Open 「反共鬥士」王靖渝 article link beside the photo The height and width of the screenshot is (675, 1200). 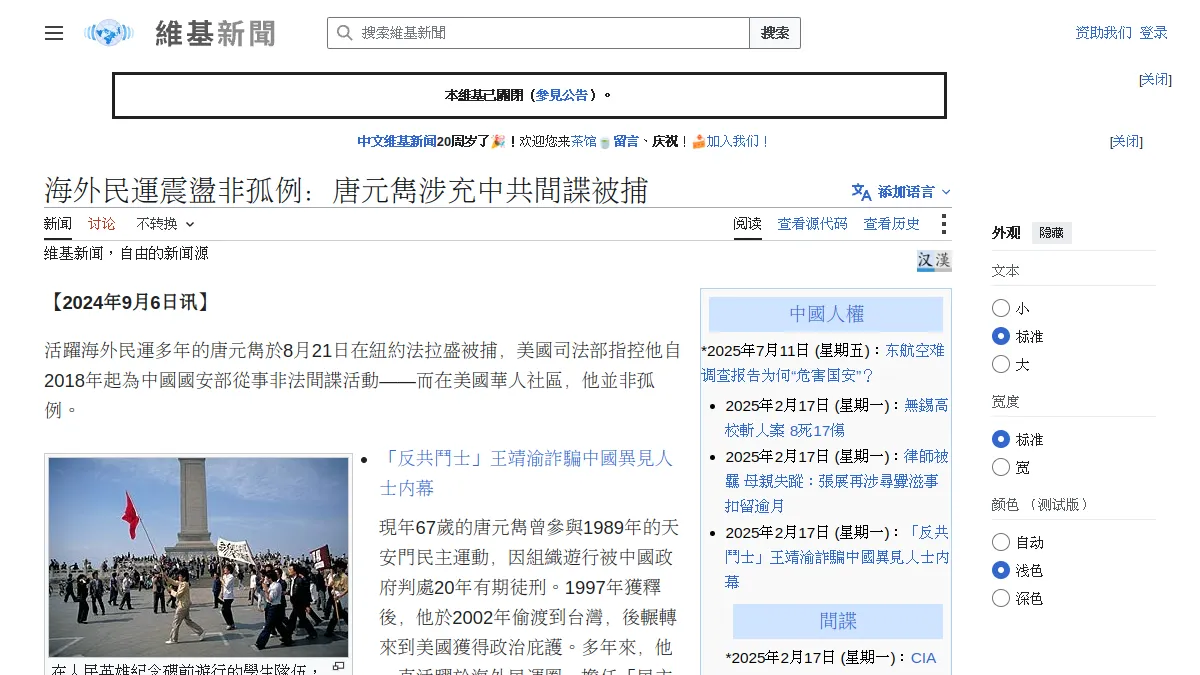[527, 473]
